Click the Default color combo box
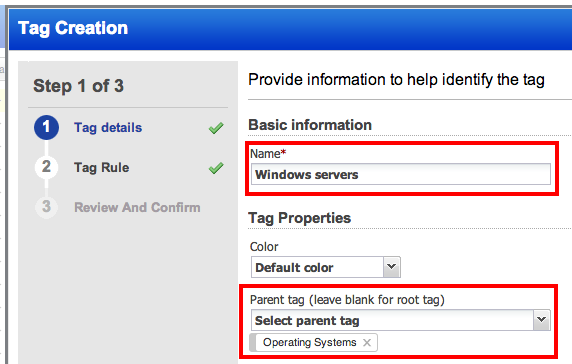Image resolution: width=572 pixels, height=364 pixels. pyautogui.click(x=326, y=267)
